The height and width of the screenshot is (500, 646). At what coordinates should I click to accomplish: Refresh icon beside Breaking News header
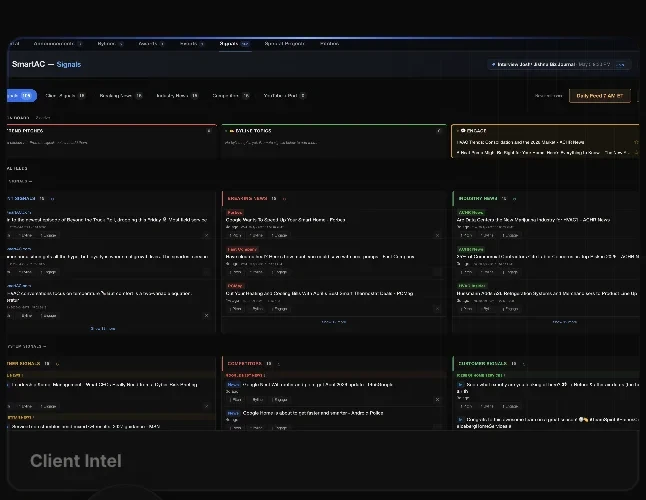click(x=284, y=199)
